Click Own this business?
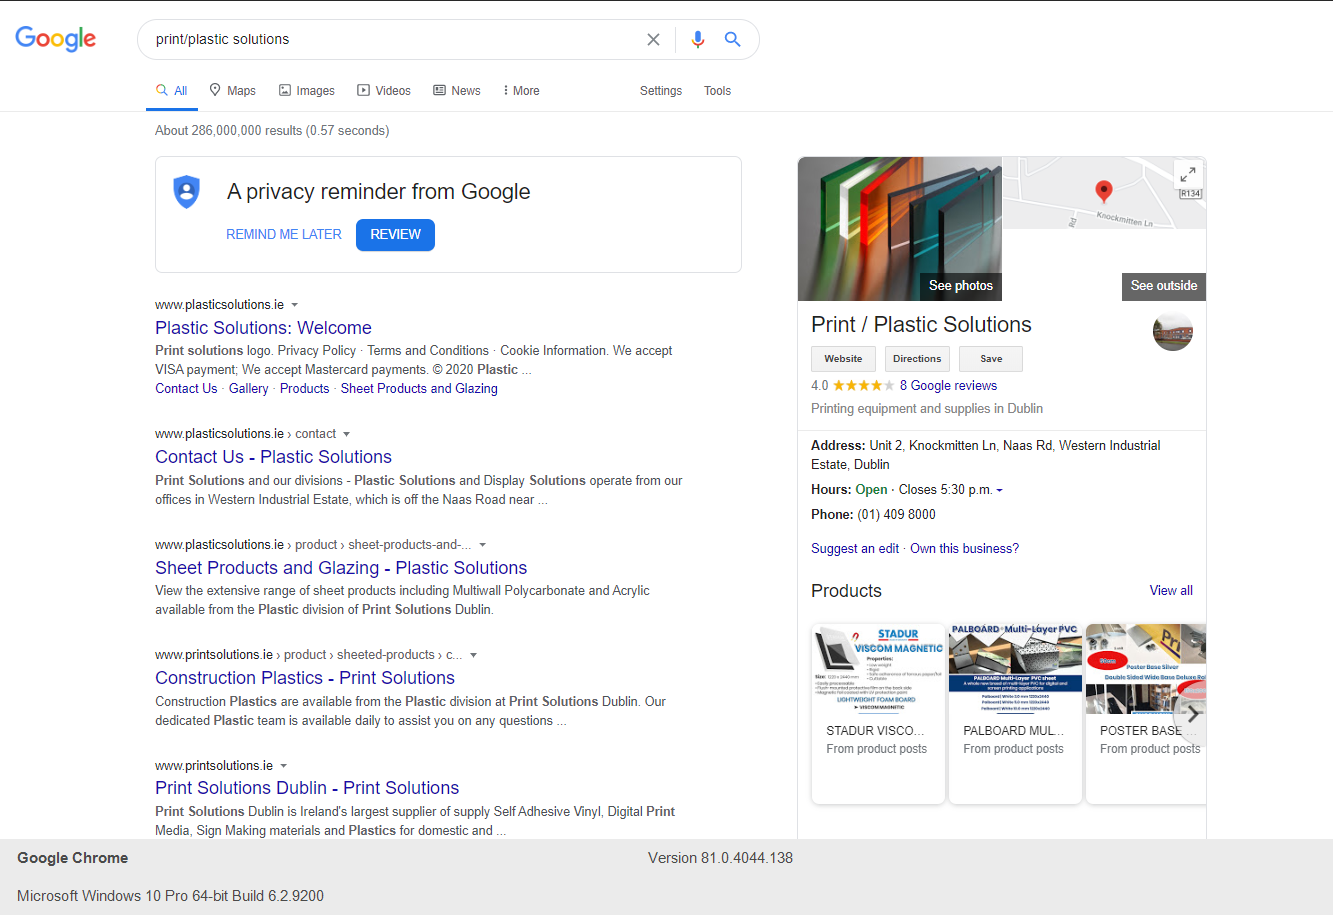Image resolution: width=1333 pixels, height=915 pixels. pos(965,548)
